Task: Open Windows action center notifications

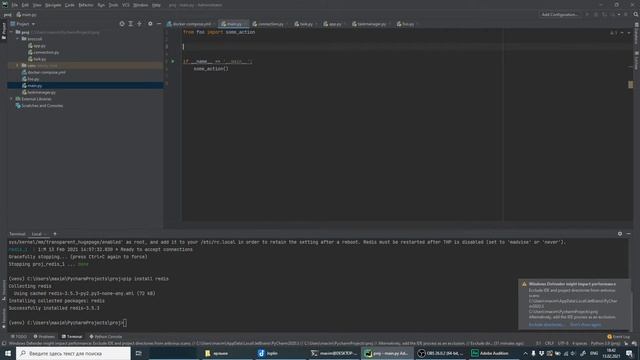Action: [x=629, y=353]
